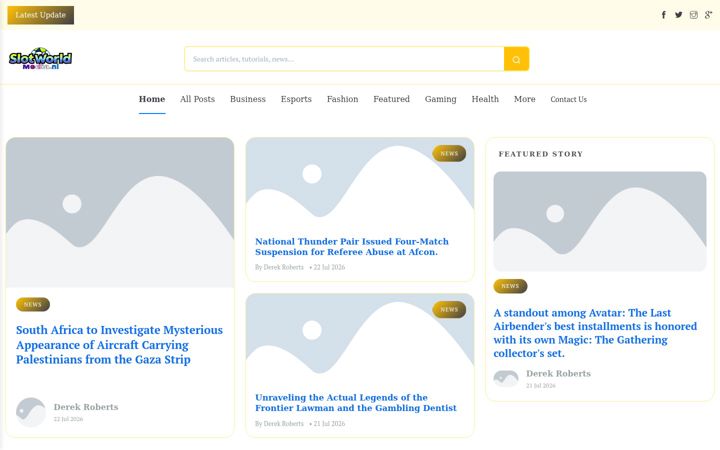
Task: Click the SlotWorld site logo
Action: [40, 59]
